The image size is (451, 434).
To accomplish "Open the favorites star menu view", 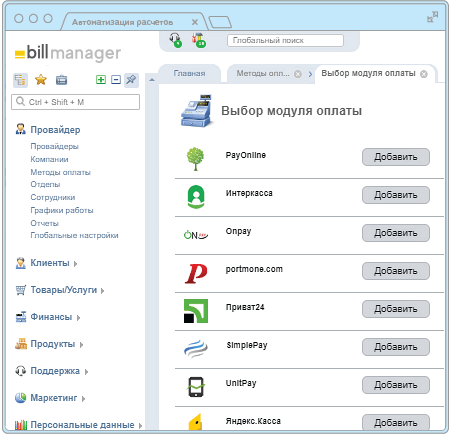I will 41,80.
